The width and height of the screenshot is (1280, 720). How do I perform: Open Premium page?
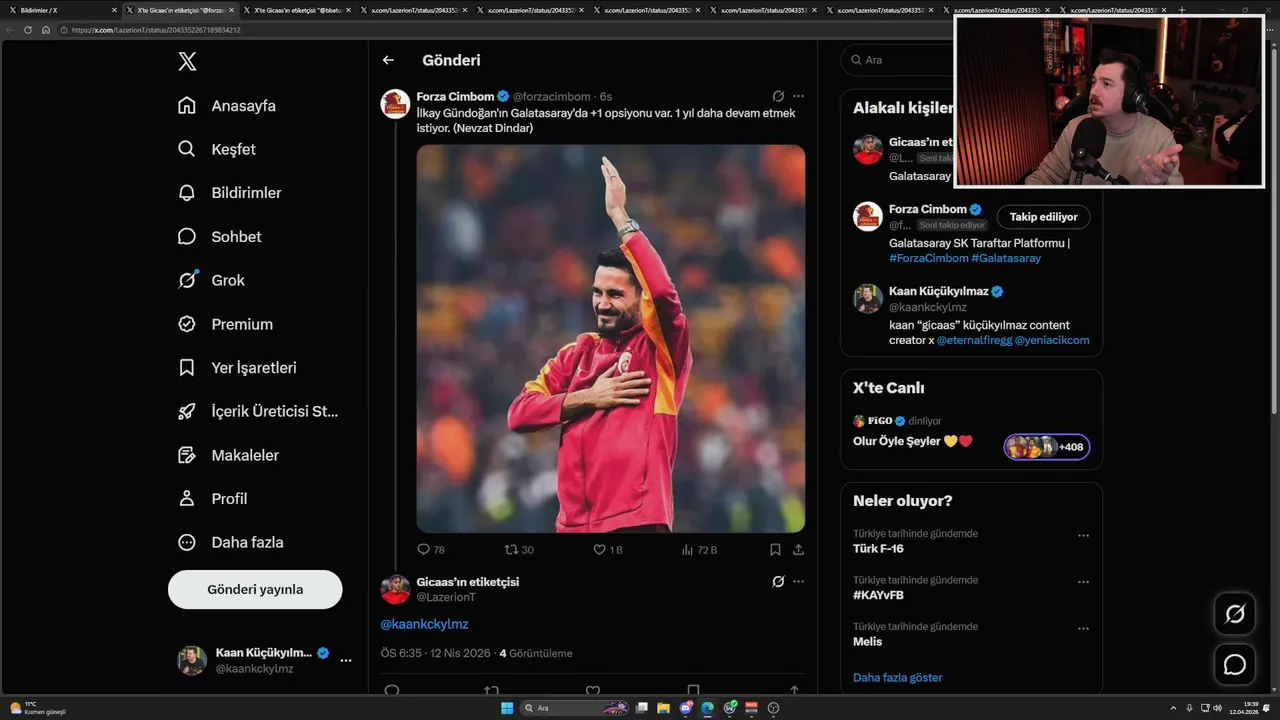click(225, 324)
